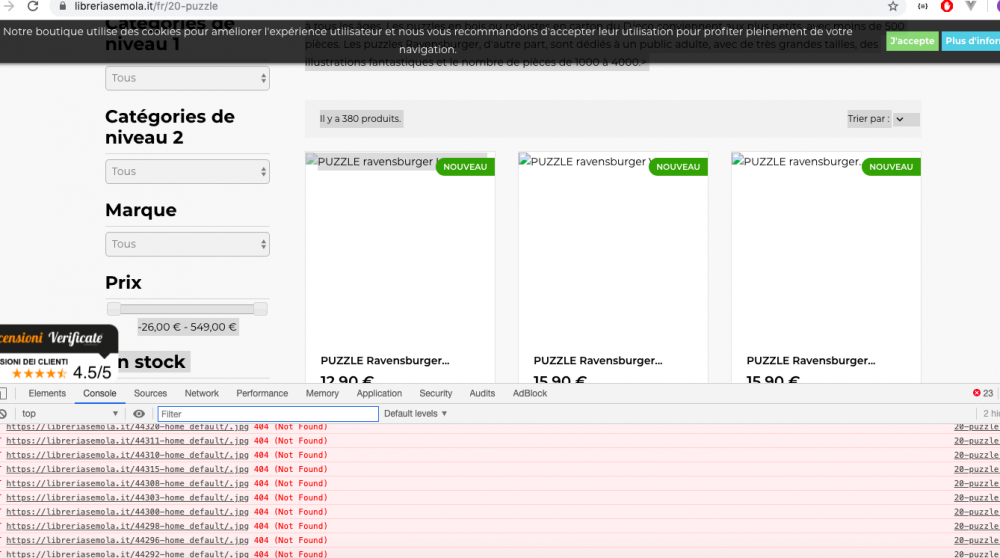Open the third product PUZZLE Ravensburger title link
The width and height of the screenshot is (1000, 558).
(x=811, y=360)
